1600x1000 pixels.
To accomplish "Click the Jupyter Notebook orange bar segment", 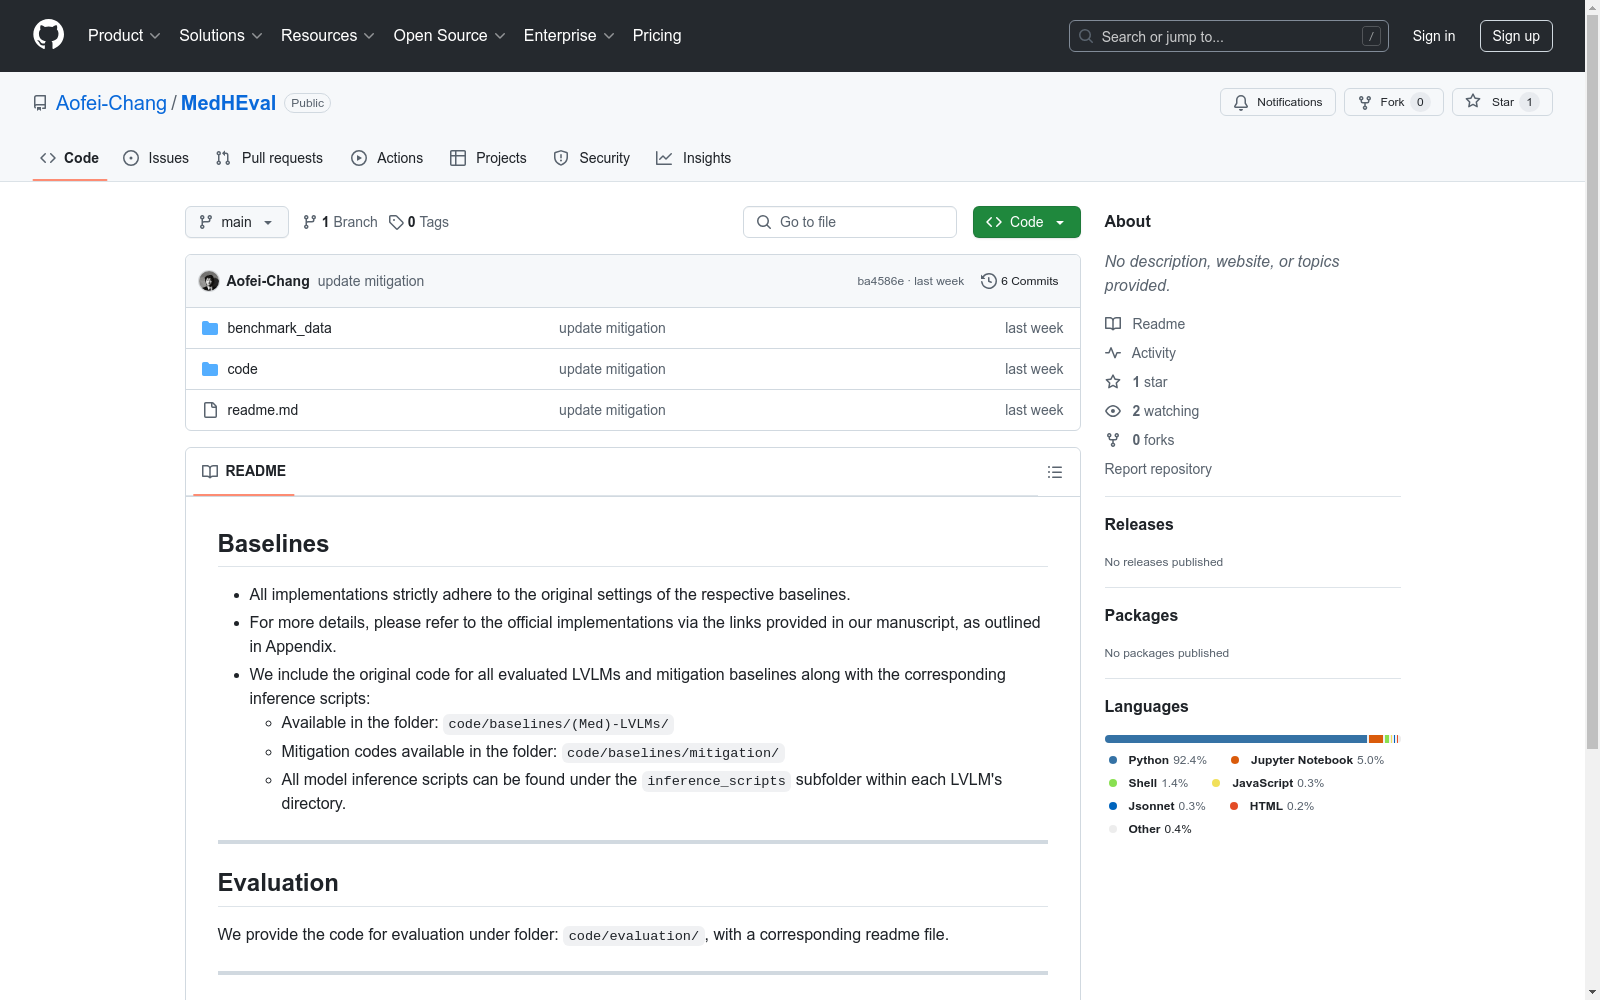I will (1376, 739).
